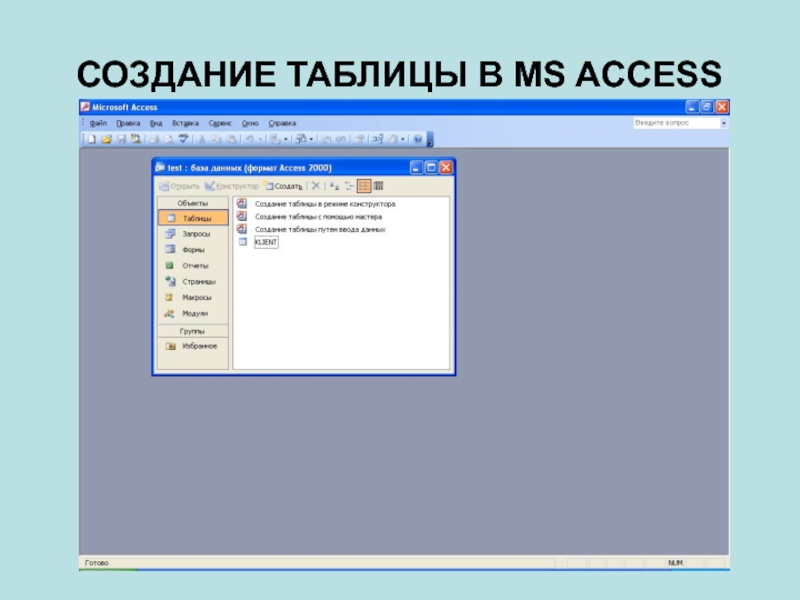The image size is (800, 600).
Task: Select the KLIENT table
Action: pos(266,242)
